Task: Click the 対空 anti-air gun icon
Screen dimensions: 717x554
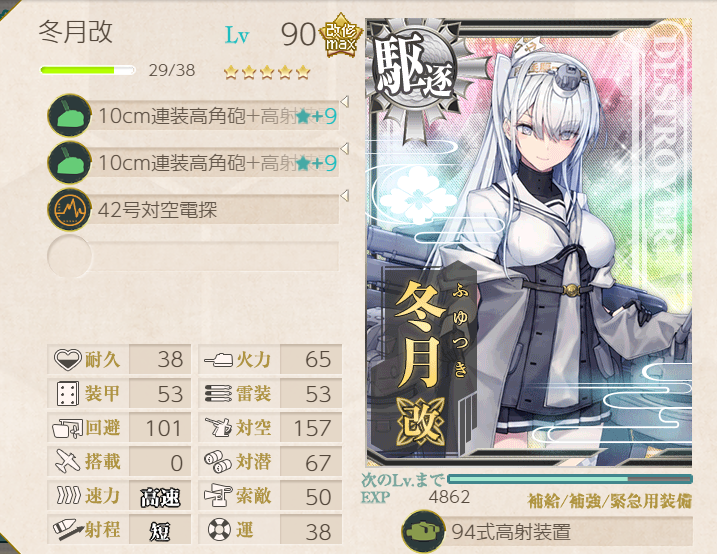Action: 219,428
